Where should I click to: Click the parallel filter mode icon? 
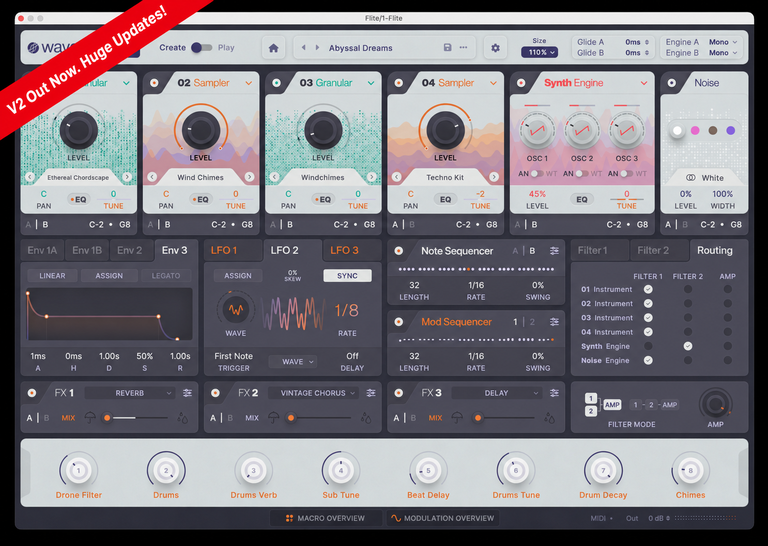pos(603,404)
